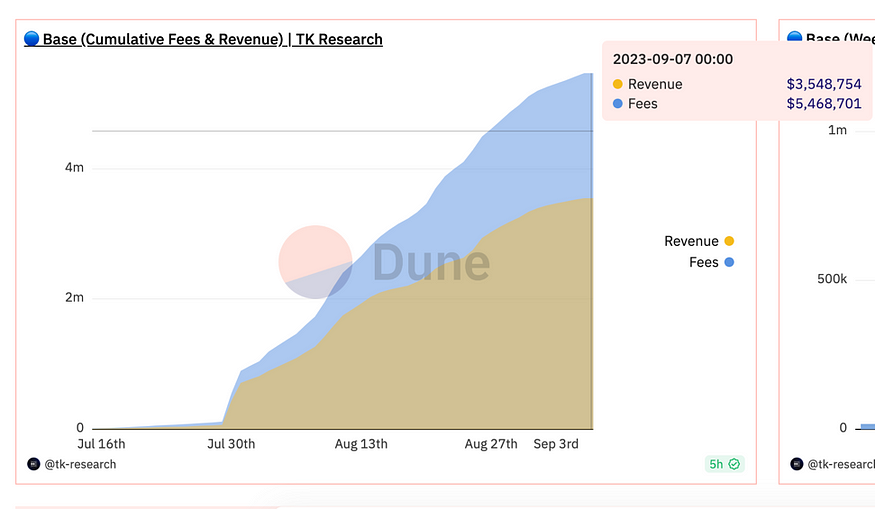Image resolution: width=875 pixels, height=509 pixels.
Task: Click the $5,468,701 Fees value in tooltip
Action: 823,104
